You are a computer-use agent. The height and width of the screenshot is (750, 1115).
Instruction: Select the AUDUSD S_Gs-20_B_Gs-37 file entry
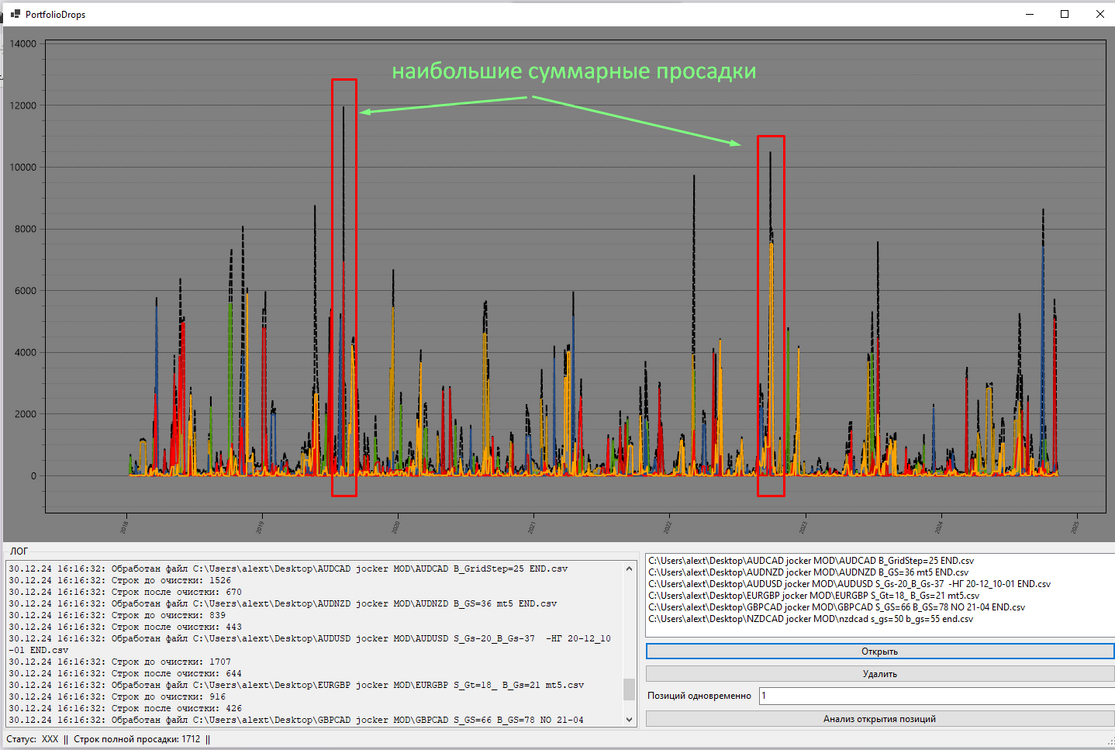[849, 584]
